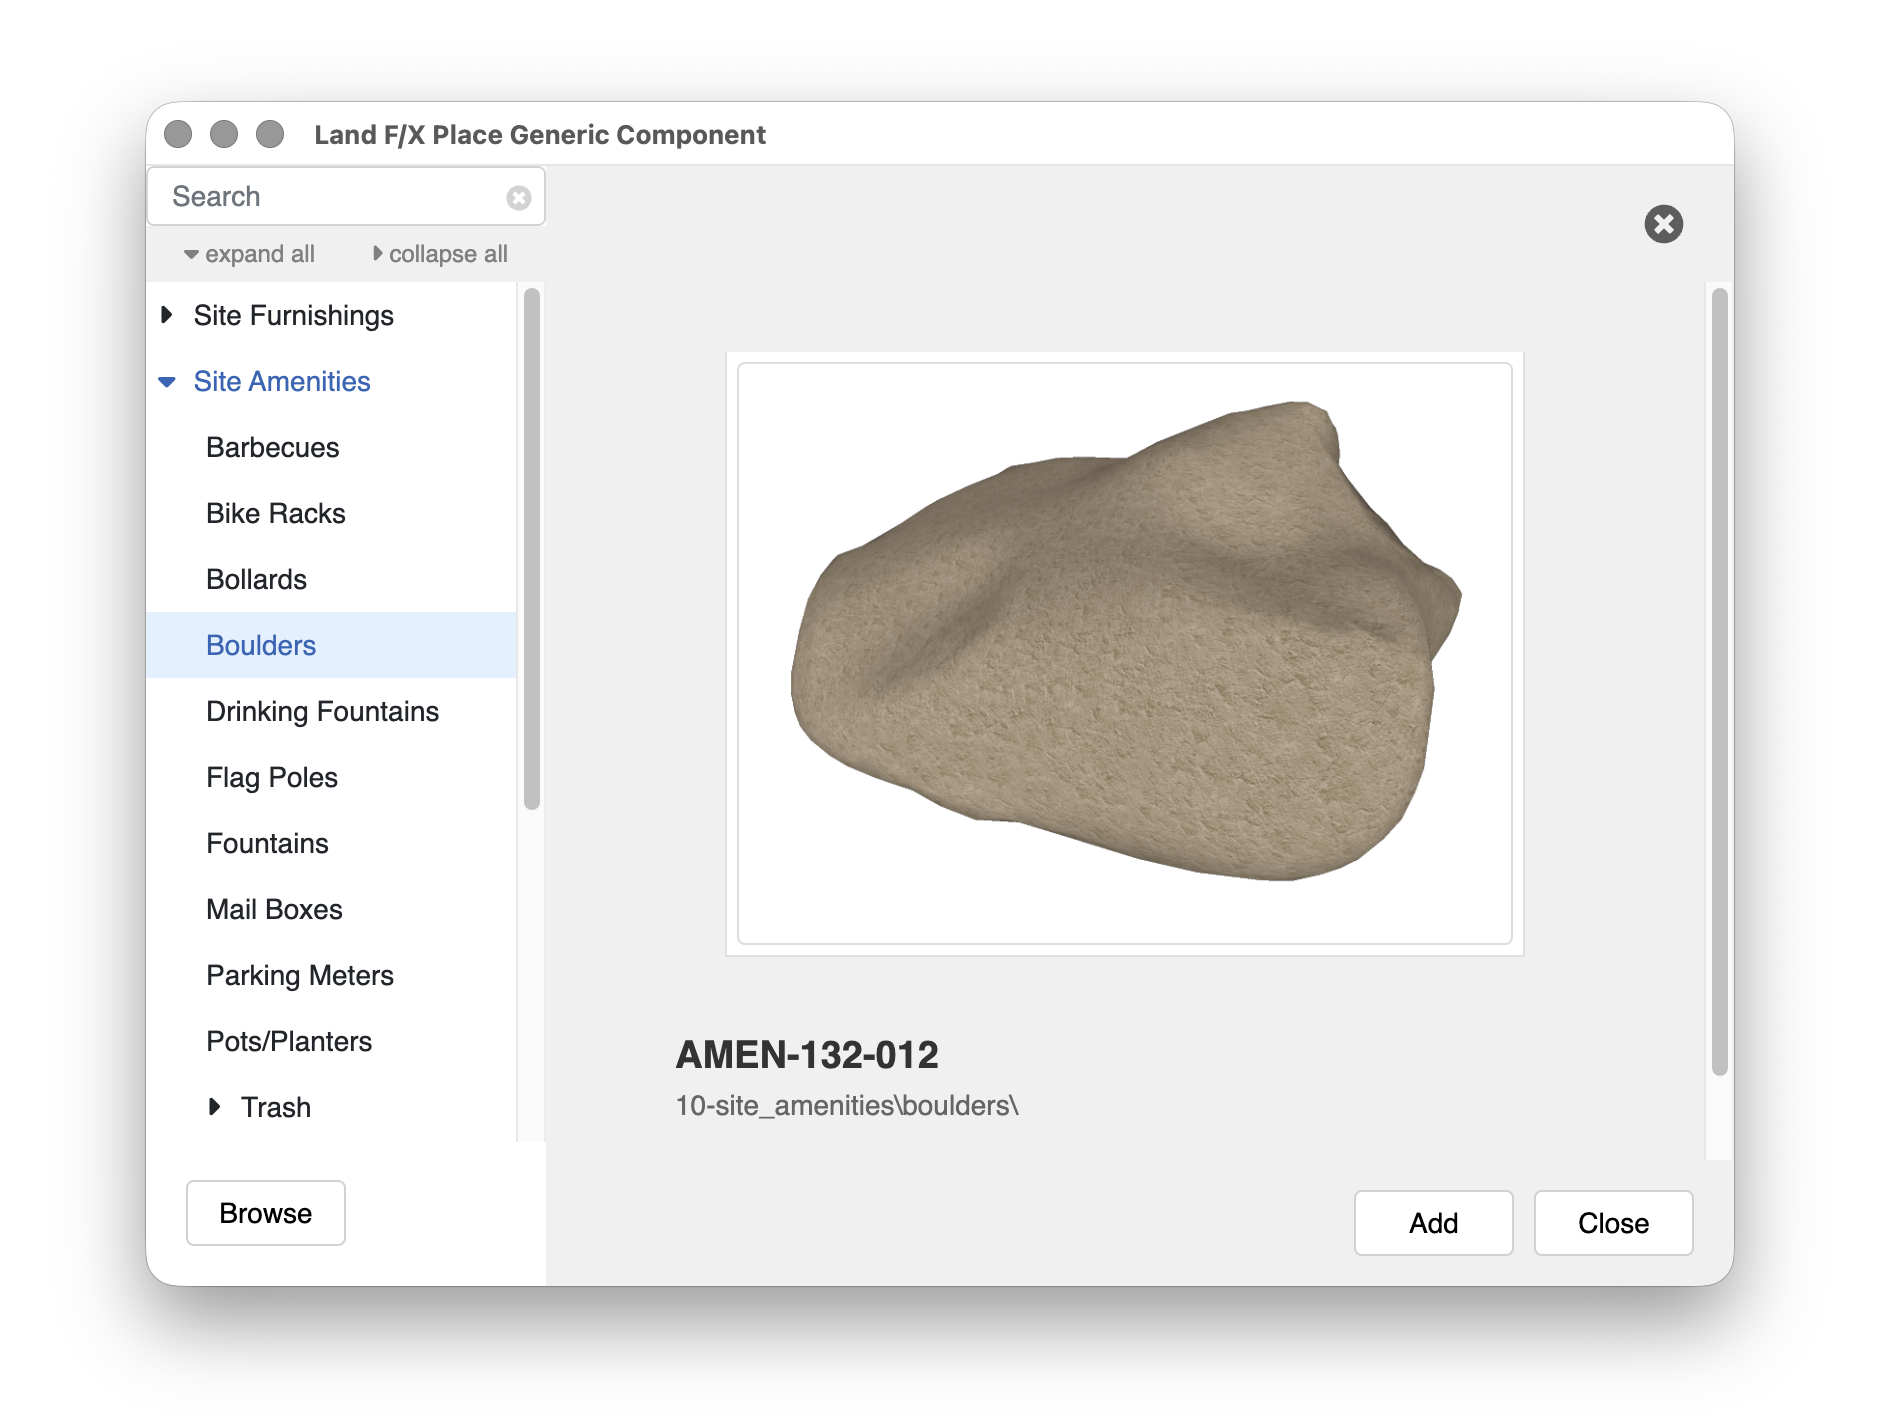Click the 10-site_amenities\boulders\ path text
1896x1414 pixels.
(x=847, y=1105)
